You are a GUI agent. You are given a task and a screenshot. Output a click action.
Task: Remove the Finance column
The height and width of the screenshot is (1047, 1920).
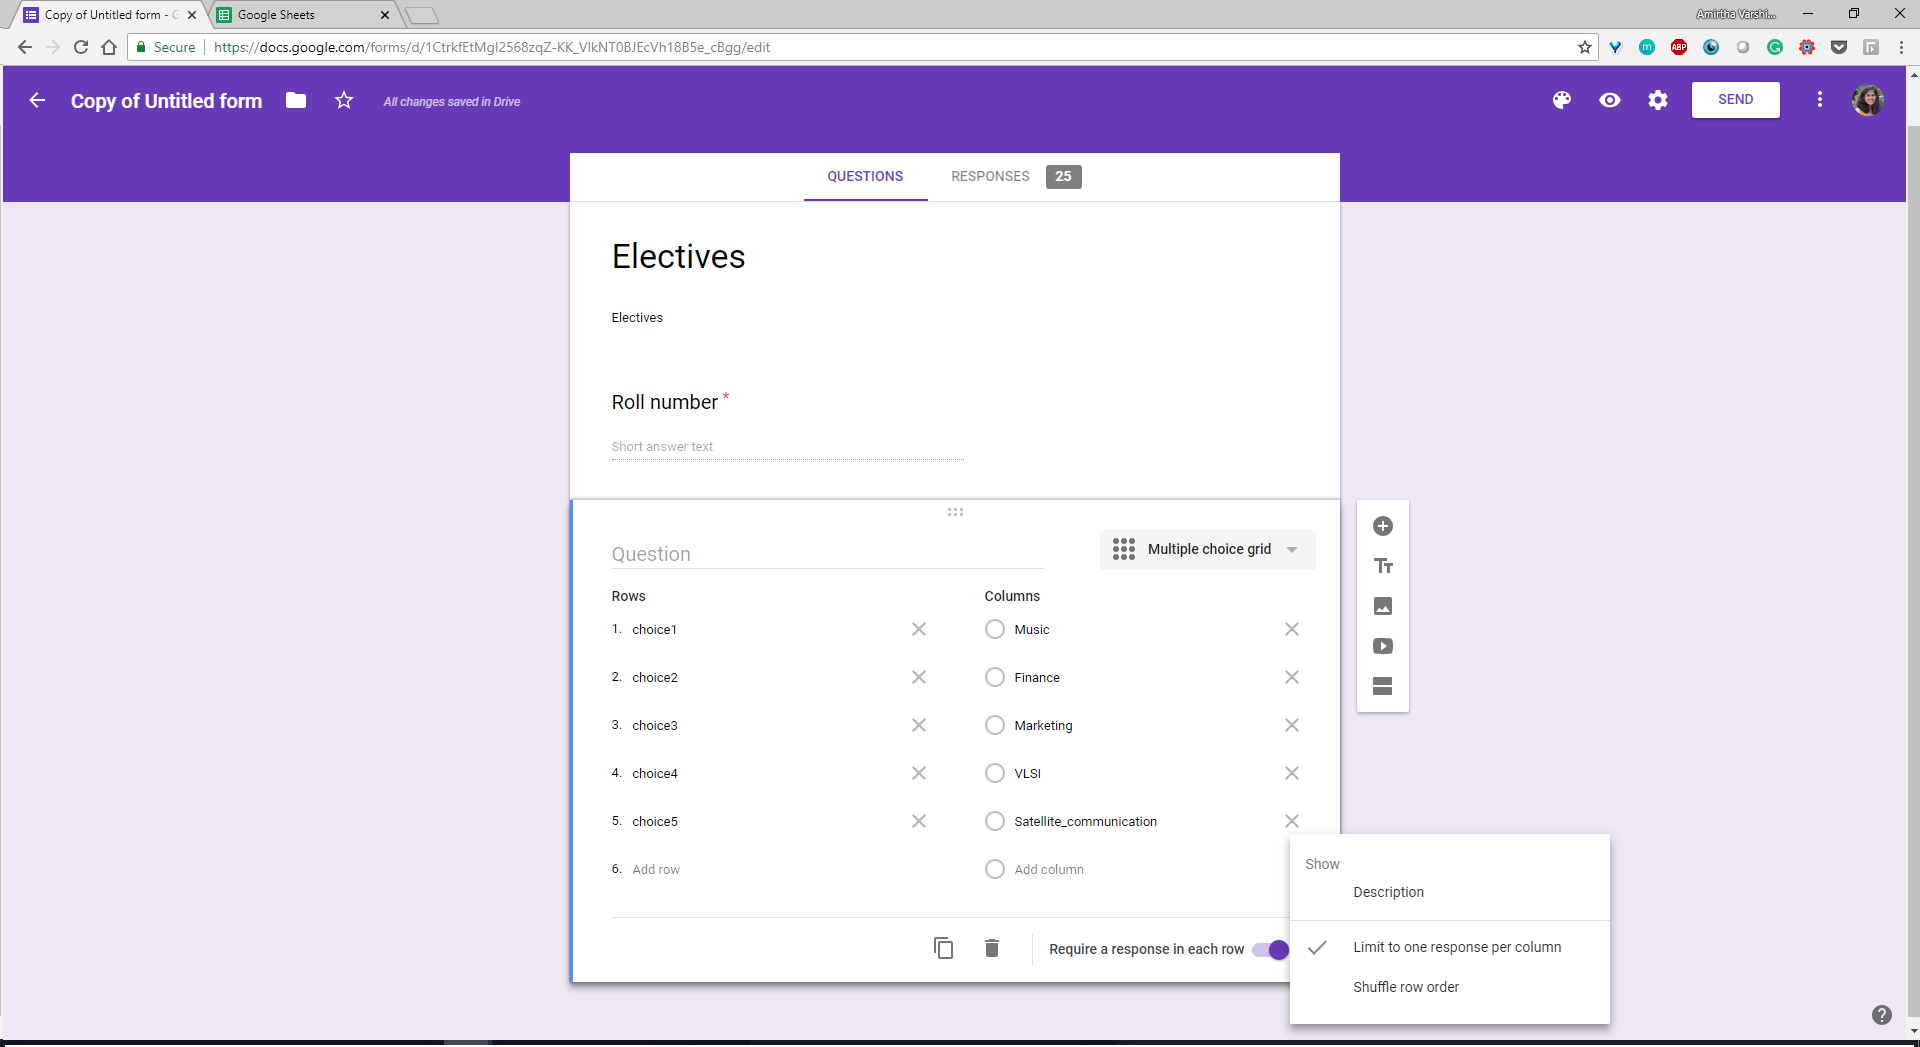(1292, 677)
